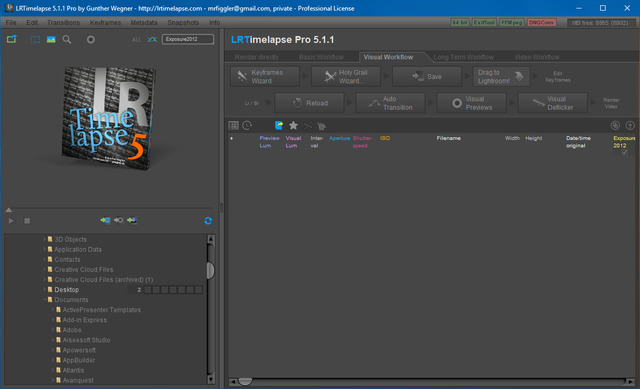Viewport: 640px width, 389px height.
Task: Switch to the Video Workflow tab
Action: click(537, 57)
